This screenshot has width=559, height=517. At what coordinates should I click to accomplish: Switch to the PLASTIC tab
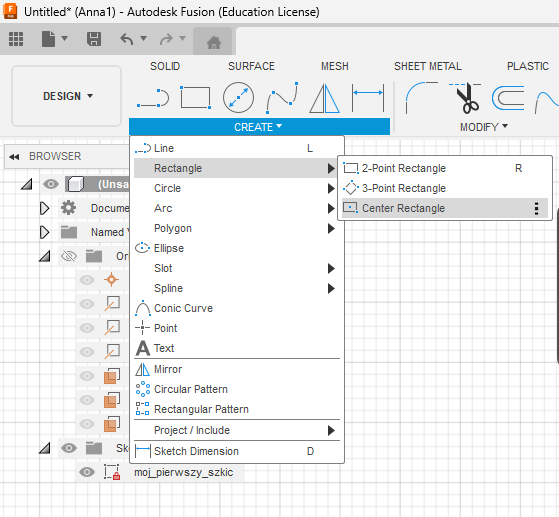click(x=528, y=66)
